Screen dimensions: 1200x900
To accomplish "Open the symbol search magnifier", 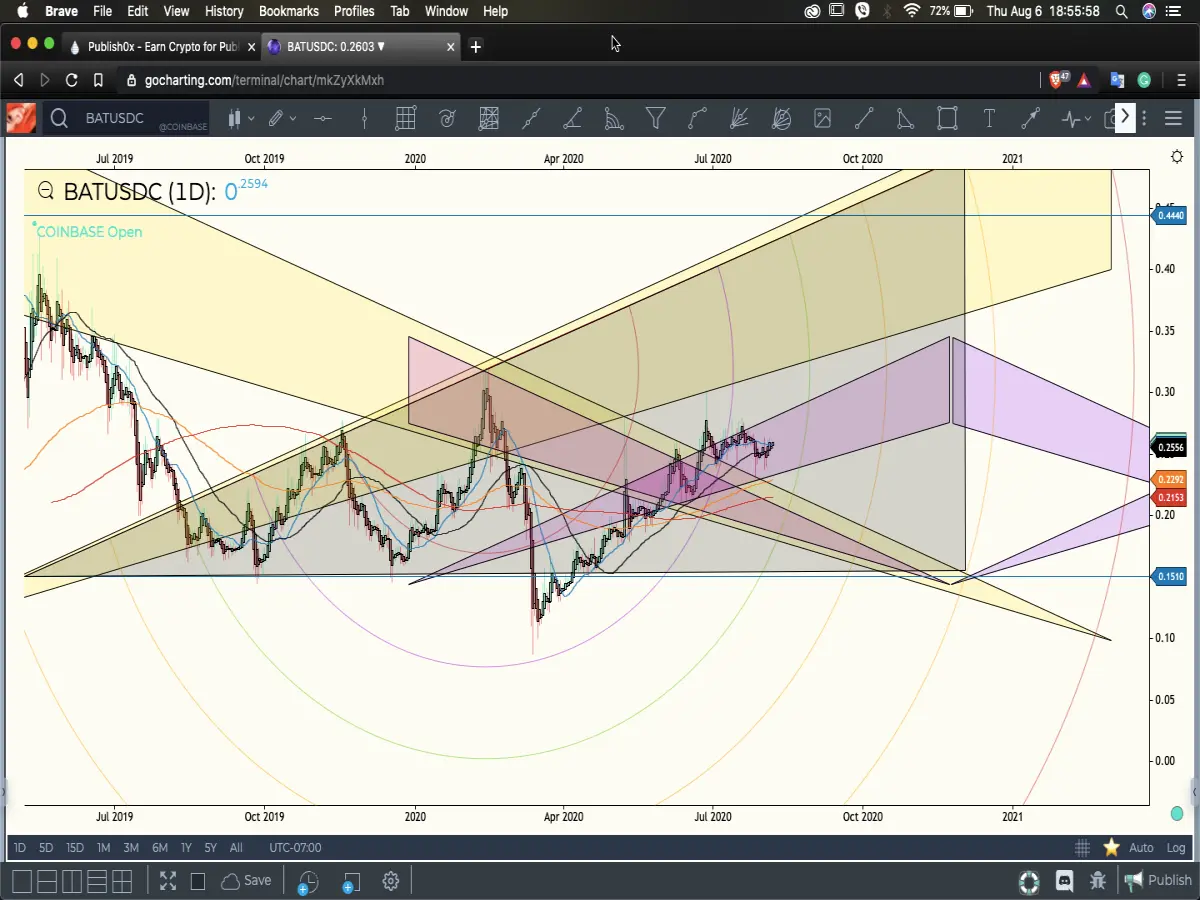I will (x=59, y=119).
